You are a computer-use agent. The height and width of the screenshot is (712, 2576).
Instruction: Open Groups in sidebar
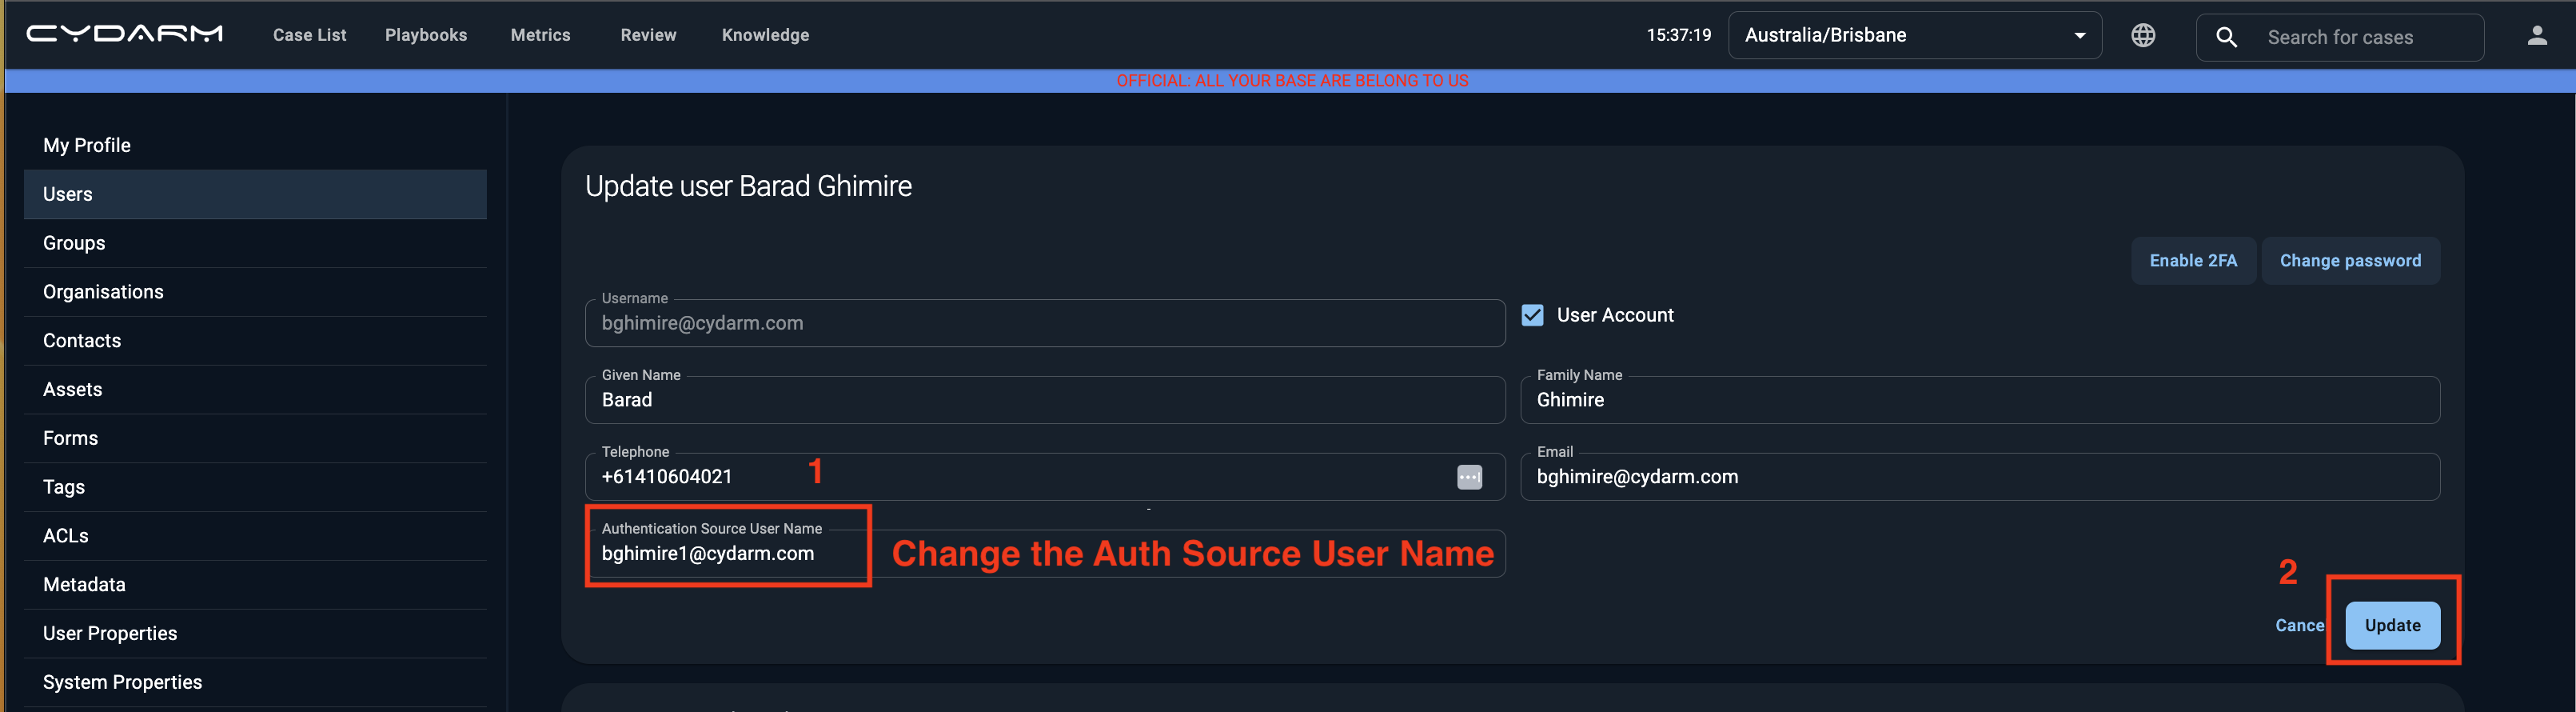pos(255,243)
